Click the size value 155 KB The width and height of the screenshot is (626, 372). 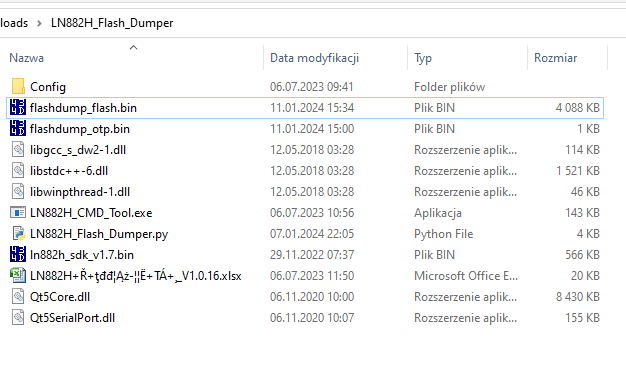(x=582, y=318)
